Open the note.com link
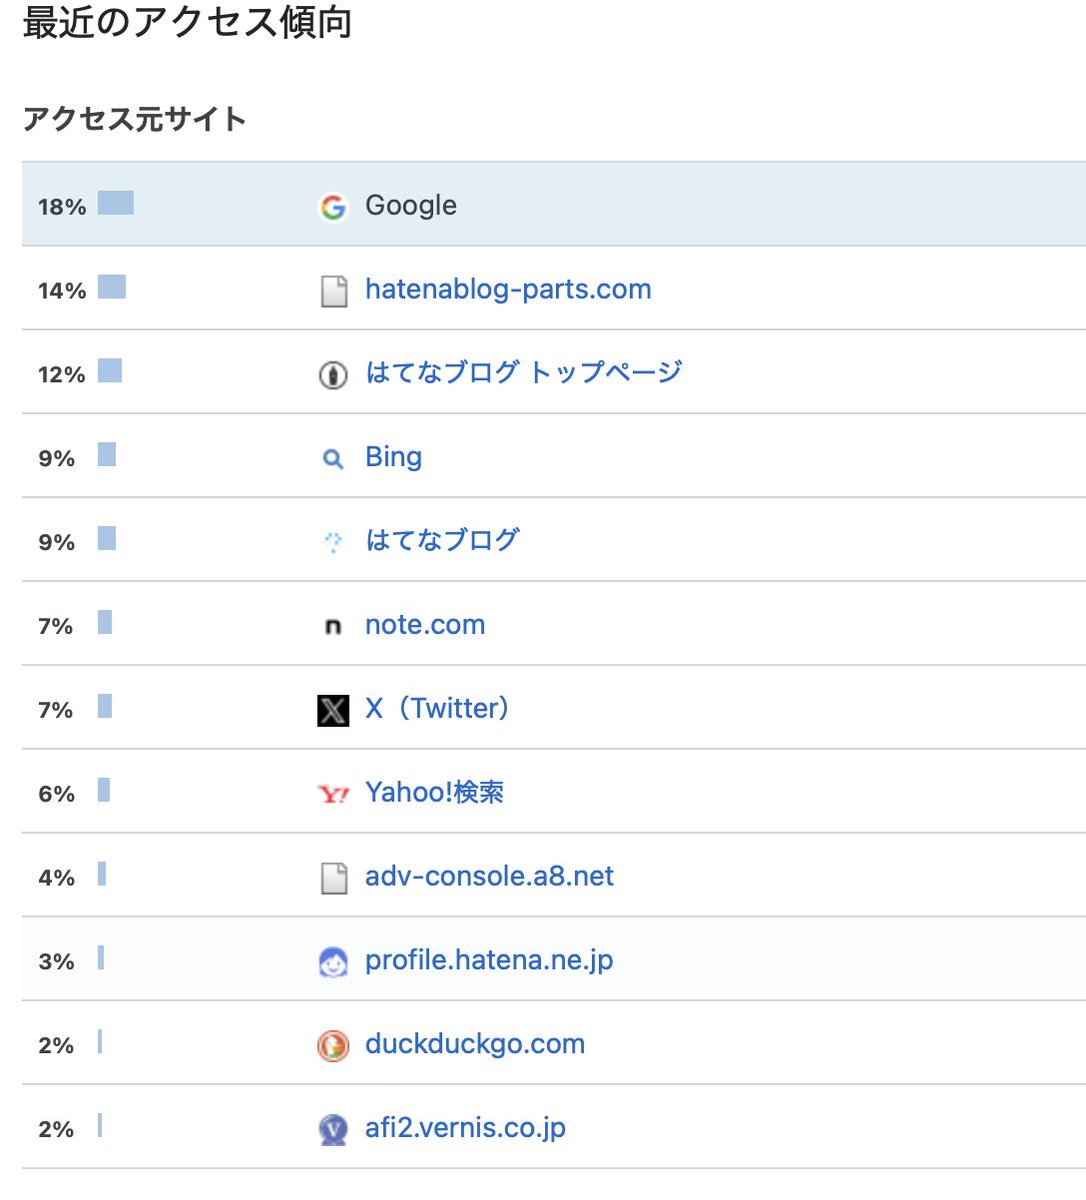Screen dimensions: 1086x1200 425,625
